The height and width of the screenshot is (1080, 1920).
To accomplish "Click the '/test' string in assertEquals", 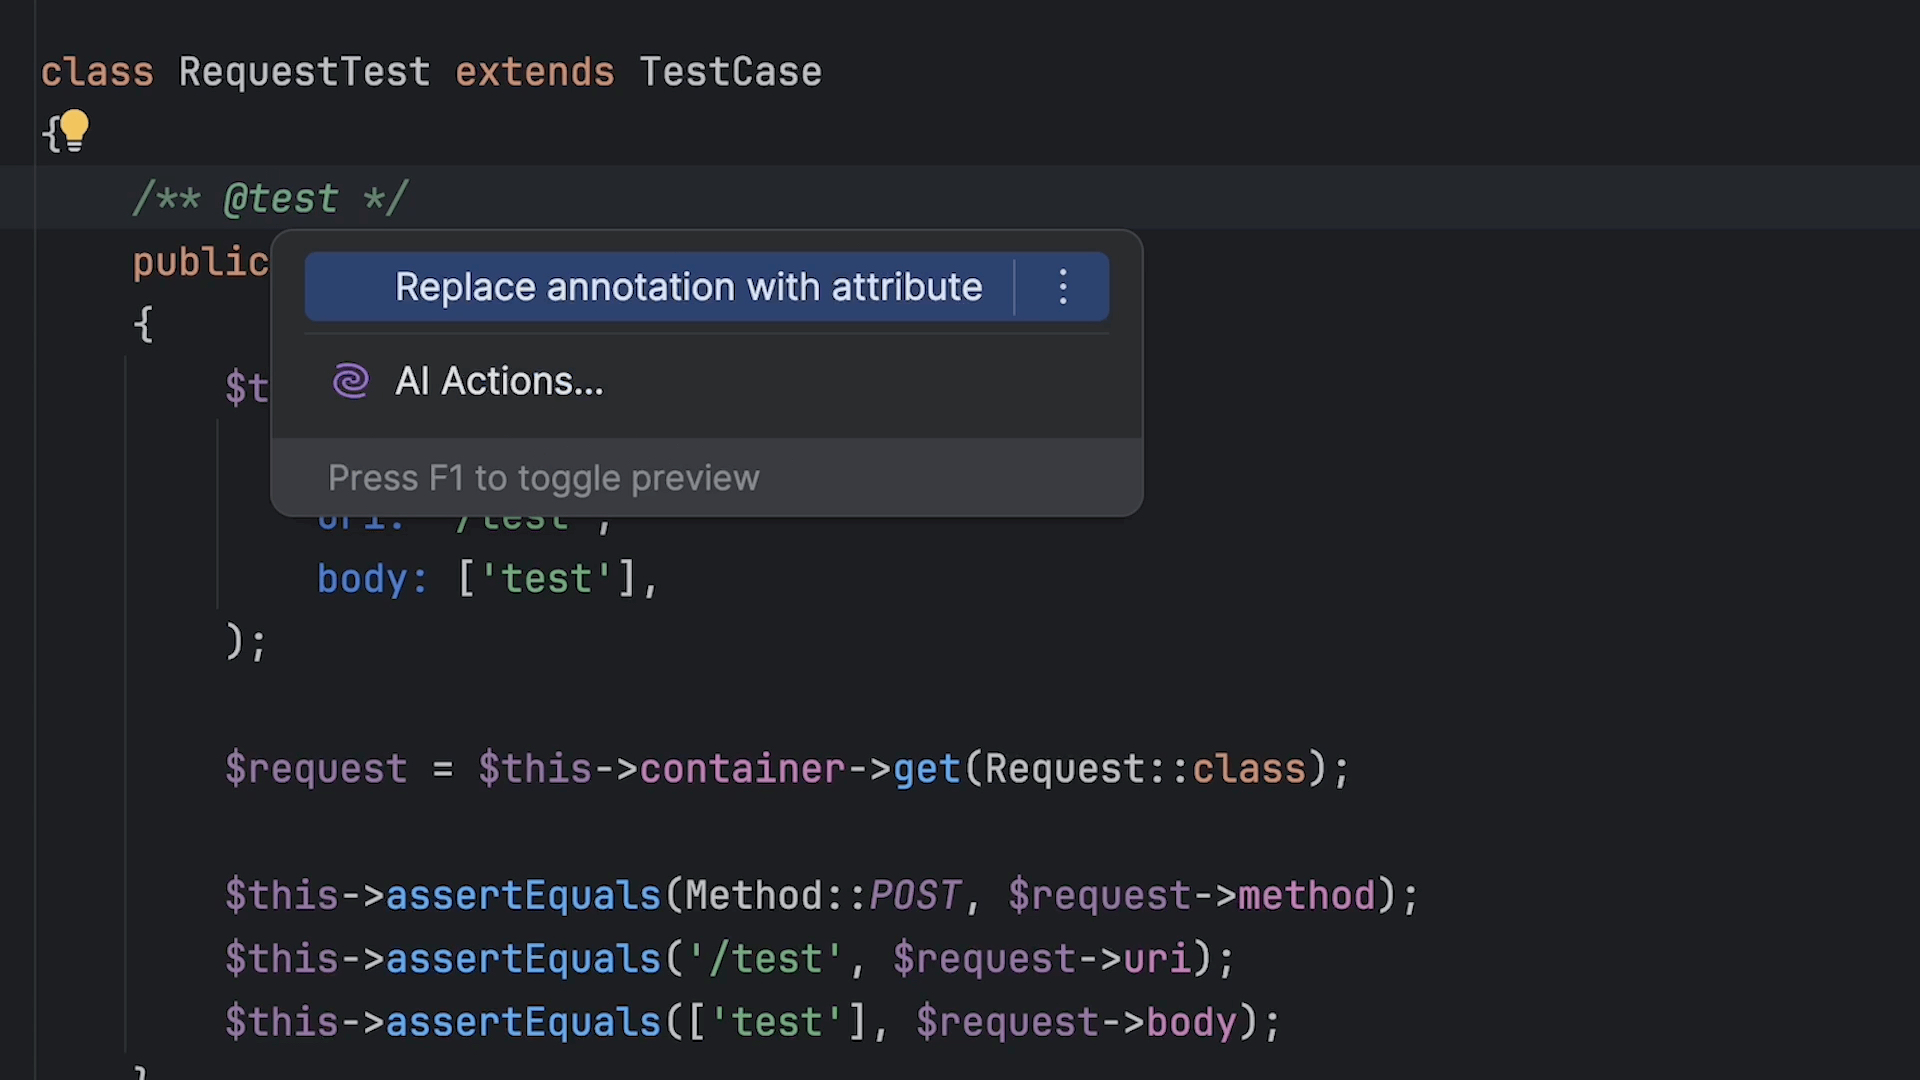I will 765,959.
